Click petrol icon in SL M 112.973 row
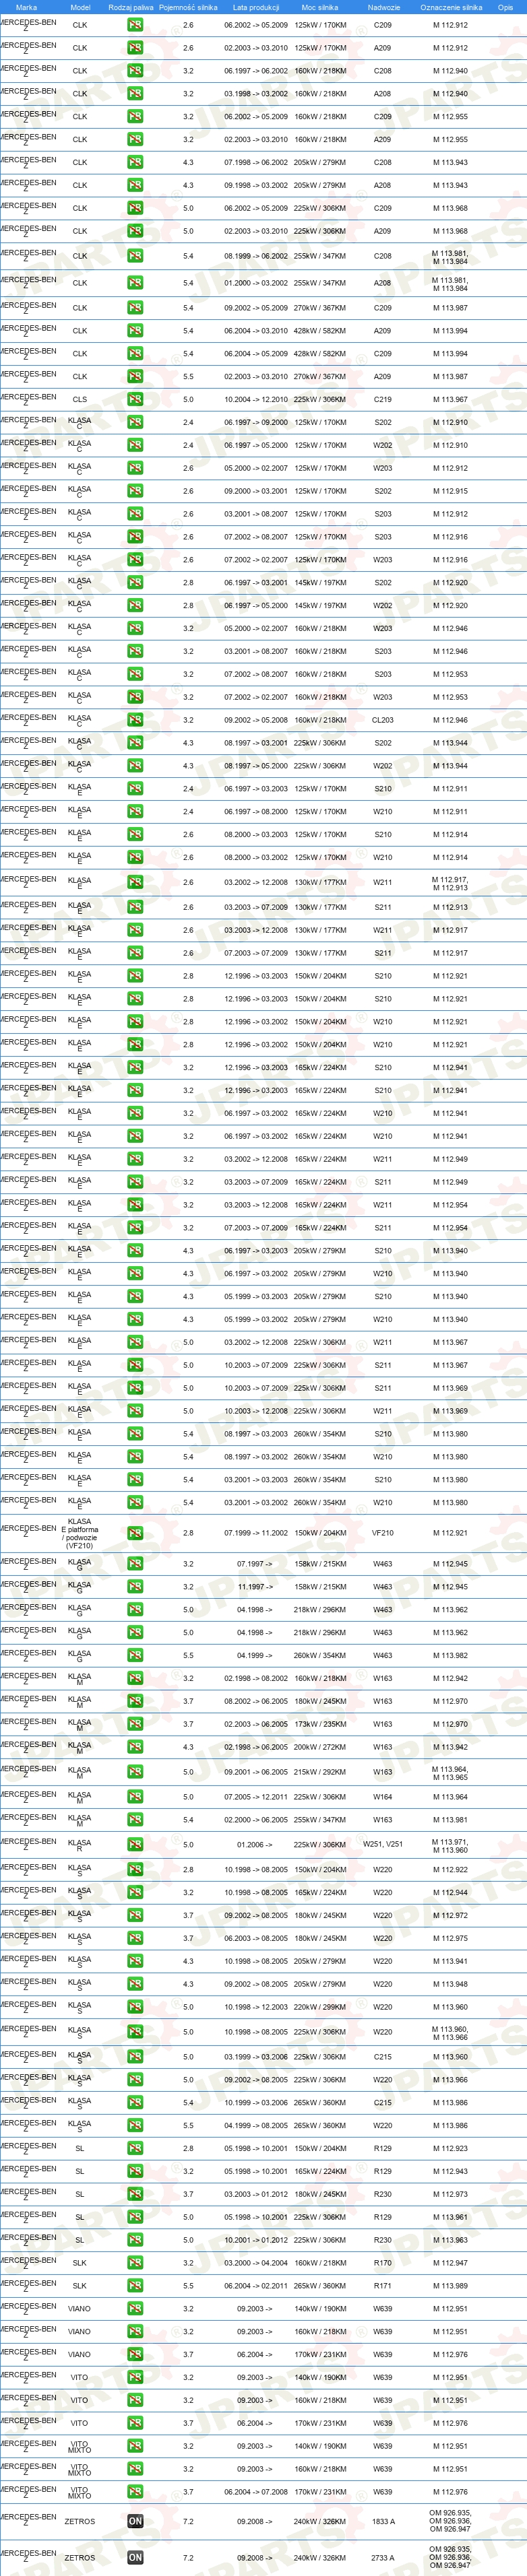Viewport: 527px width, 2576px height. tap(135, 2194)
